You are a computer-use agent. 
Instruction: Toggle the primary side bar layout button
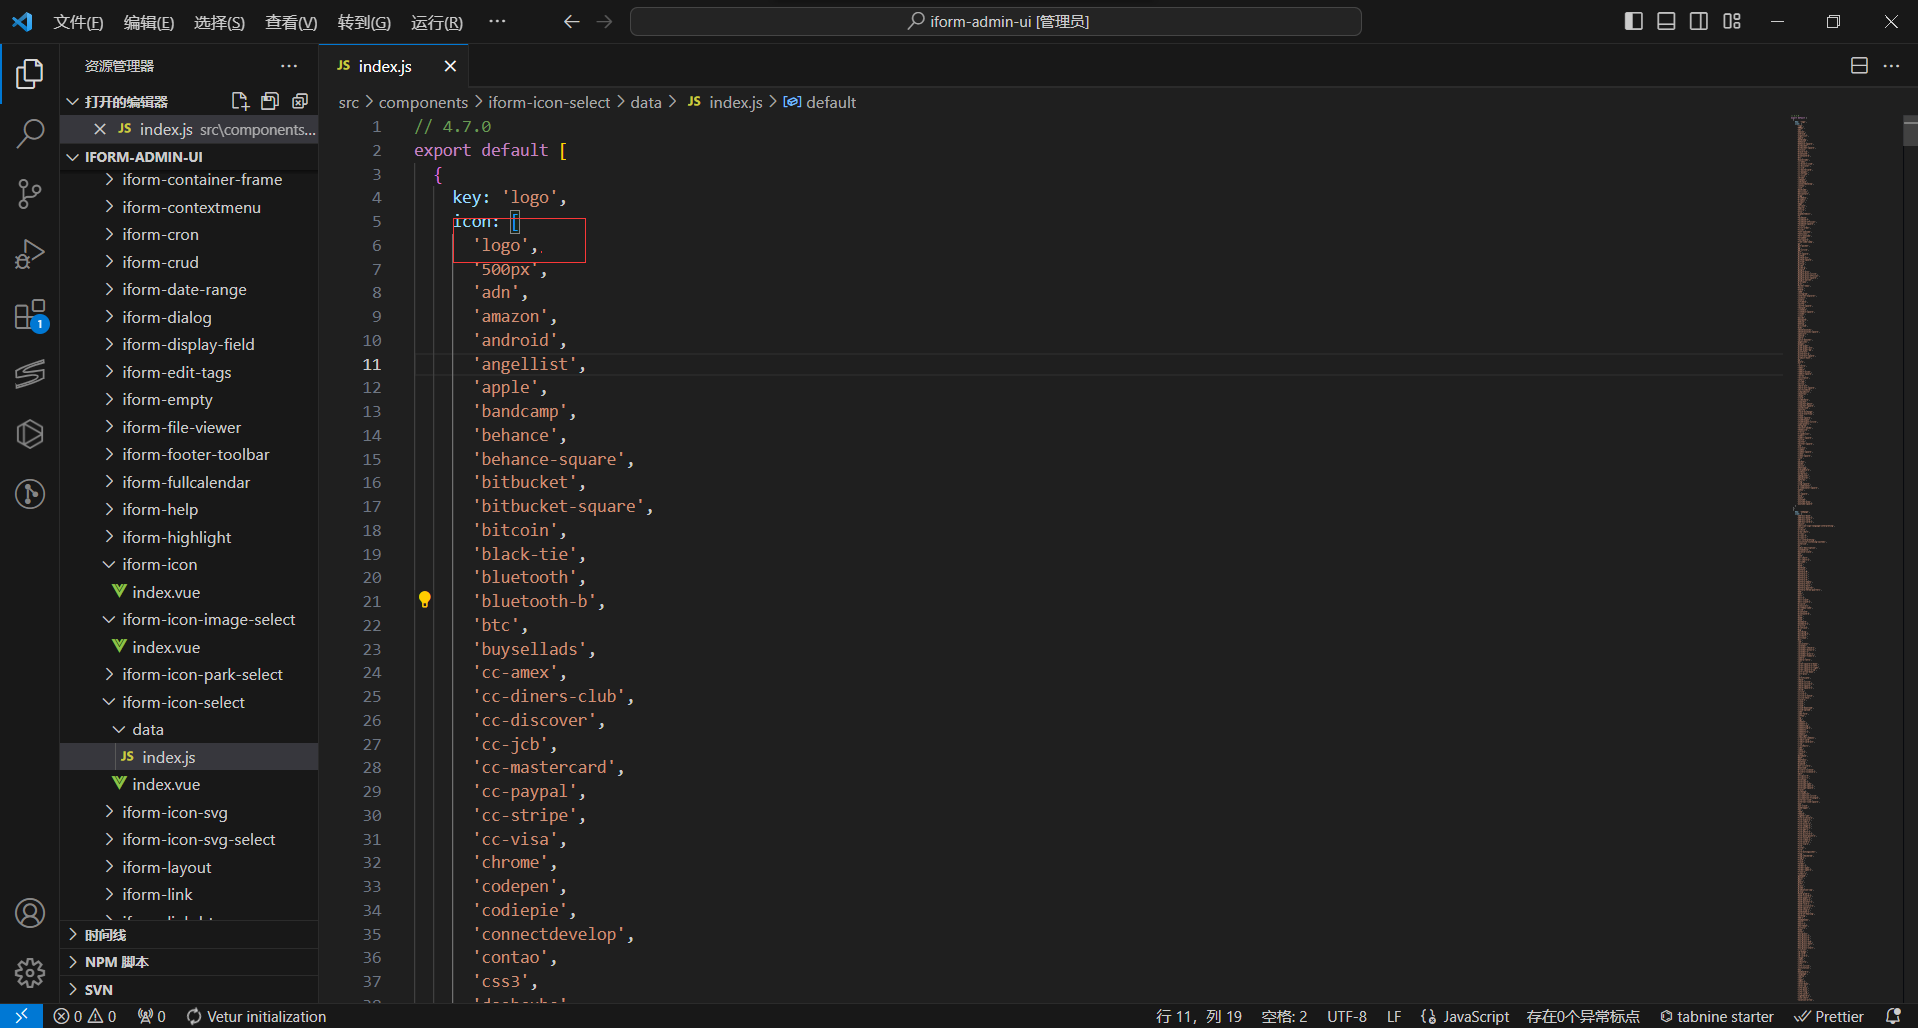[1634, 21]
